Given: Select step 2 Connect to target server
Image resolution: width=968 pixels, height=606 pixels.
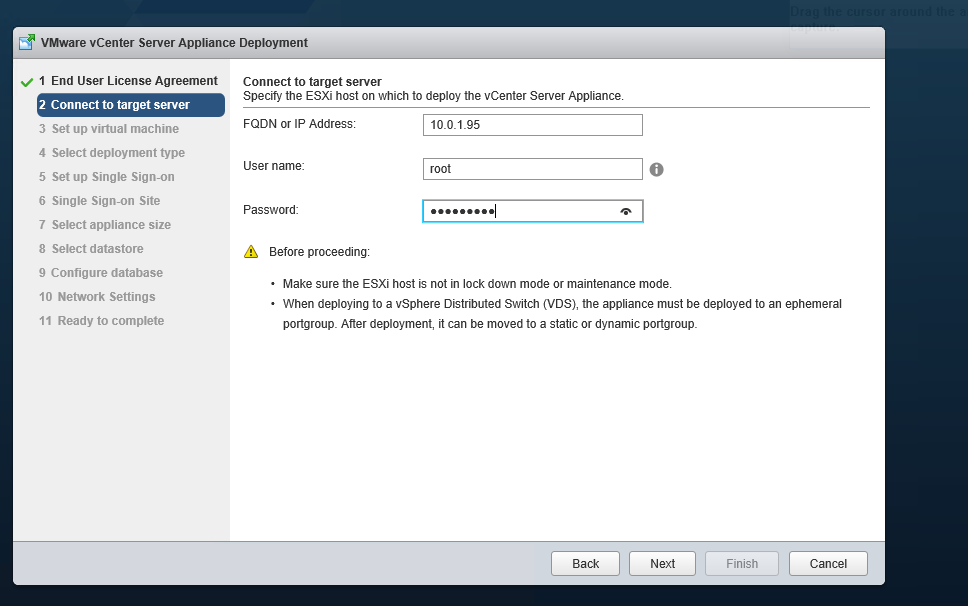Looking at the screenshot, I should 131,105.
